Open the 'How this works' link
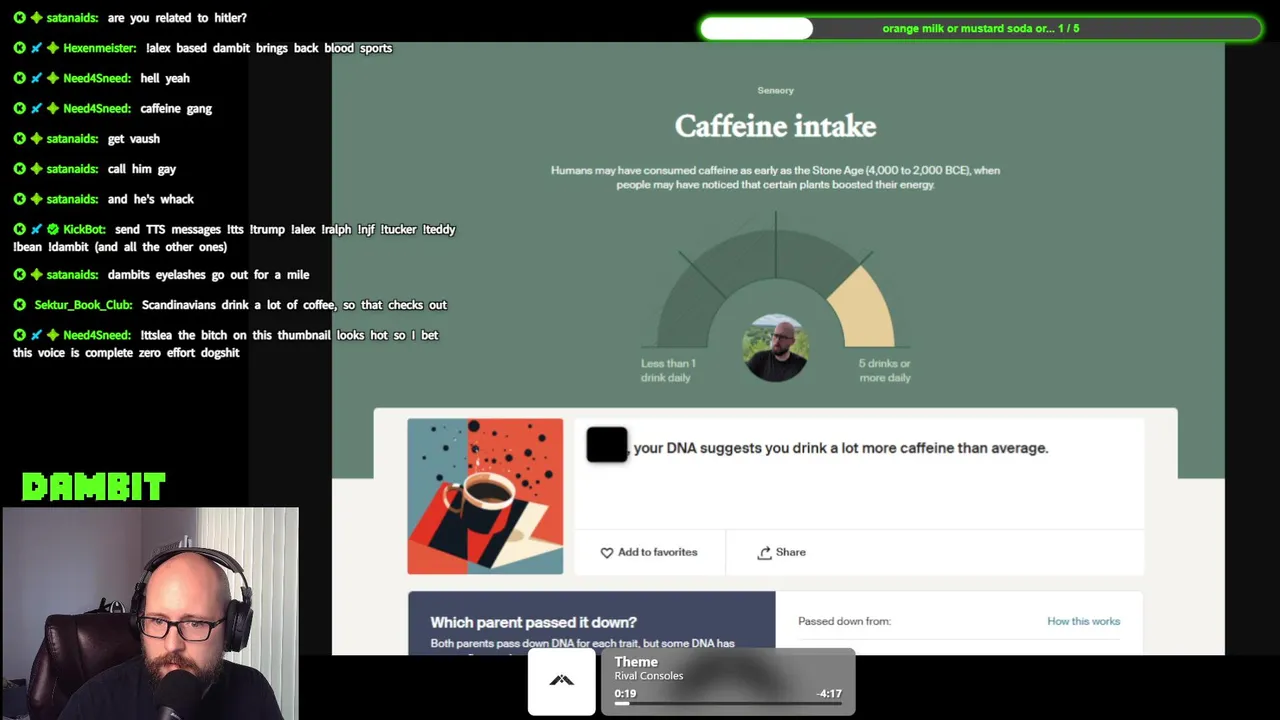 (1083, 621)
